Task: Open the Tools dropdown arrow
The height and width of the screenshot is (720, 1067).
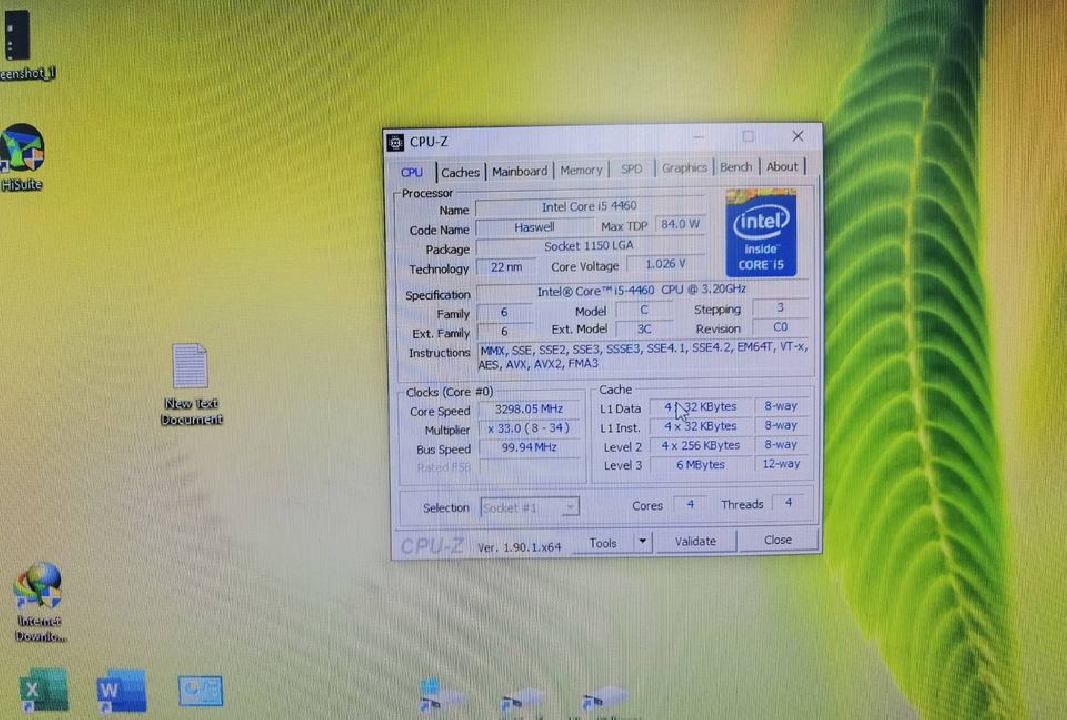Action: coord(642,542)
